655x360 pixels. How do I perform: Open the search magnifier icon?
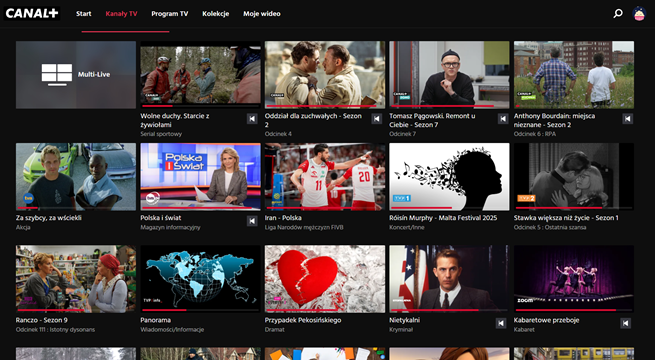coord(617,13)
